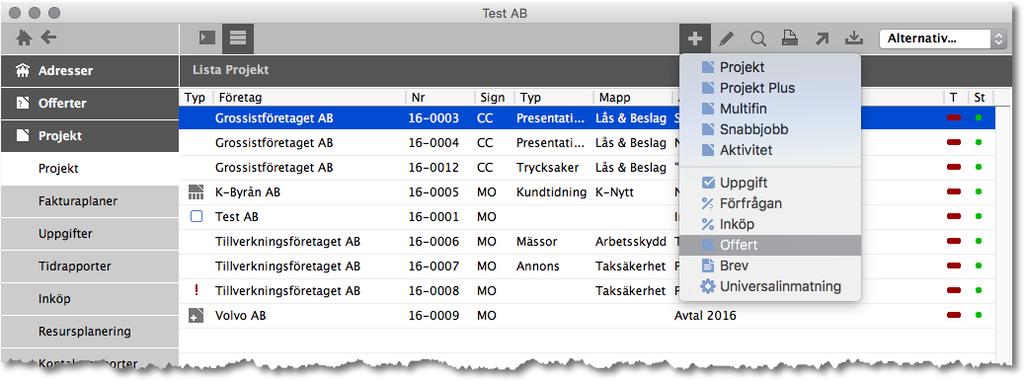Select project number 16-0001

coord(434,217)
